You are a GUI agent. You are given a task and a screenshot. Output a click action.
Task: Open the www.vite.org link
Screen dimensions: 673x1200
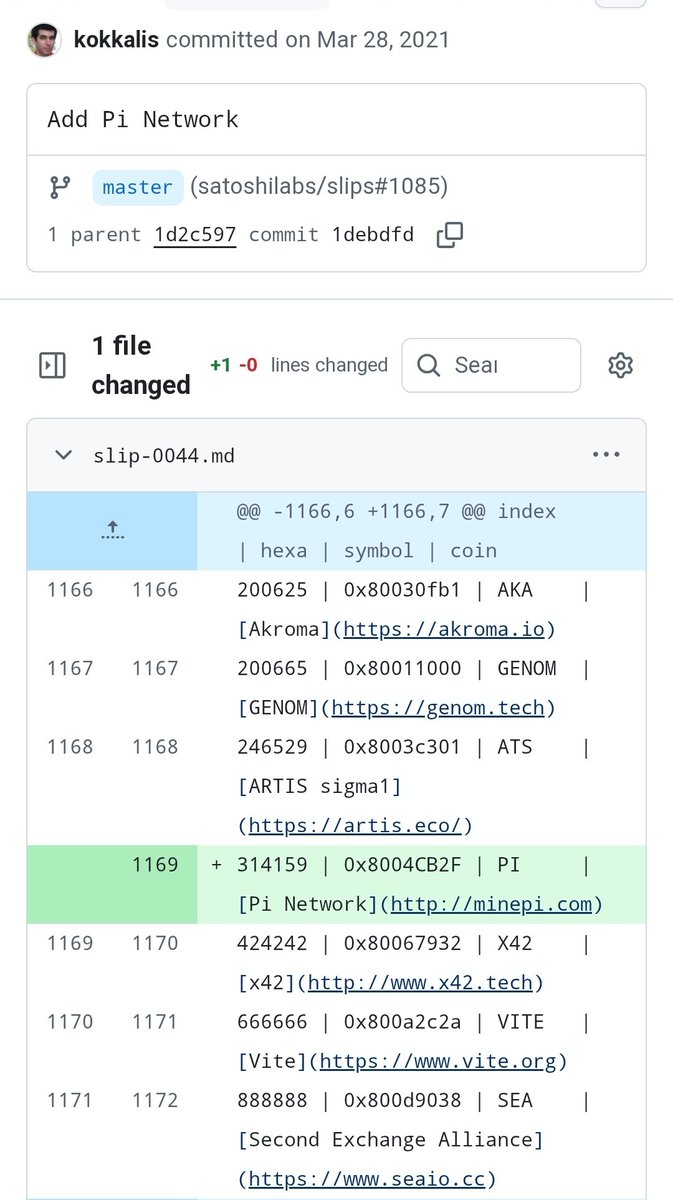point(438,1061)
